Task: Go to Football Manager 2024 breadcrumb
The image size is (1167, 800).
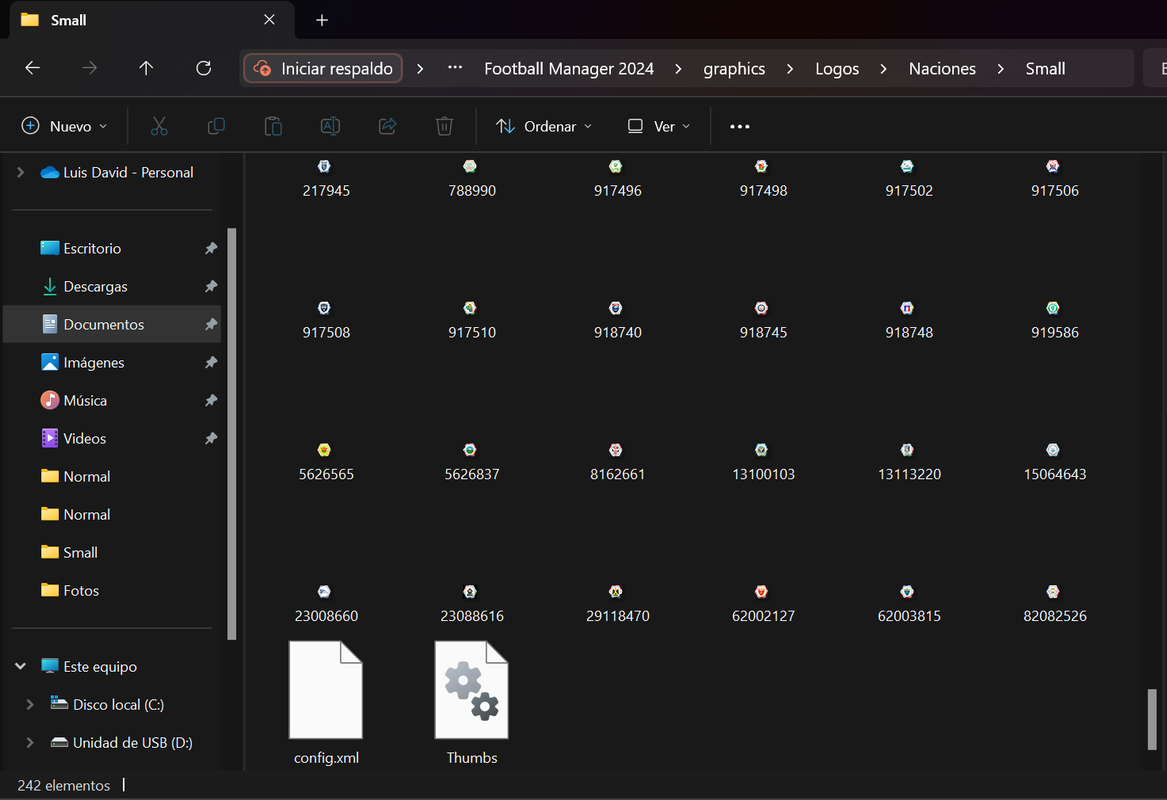Action: point(569,68)
